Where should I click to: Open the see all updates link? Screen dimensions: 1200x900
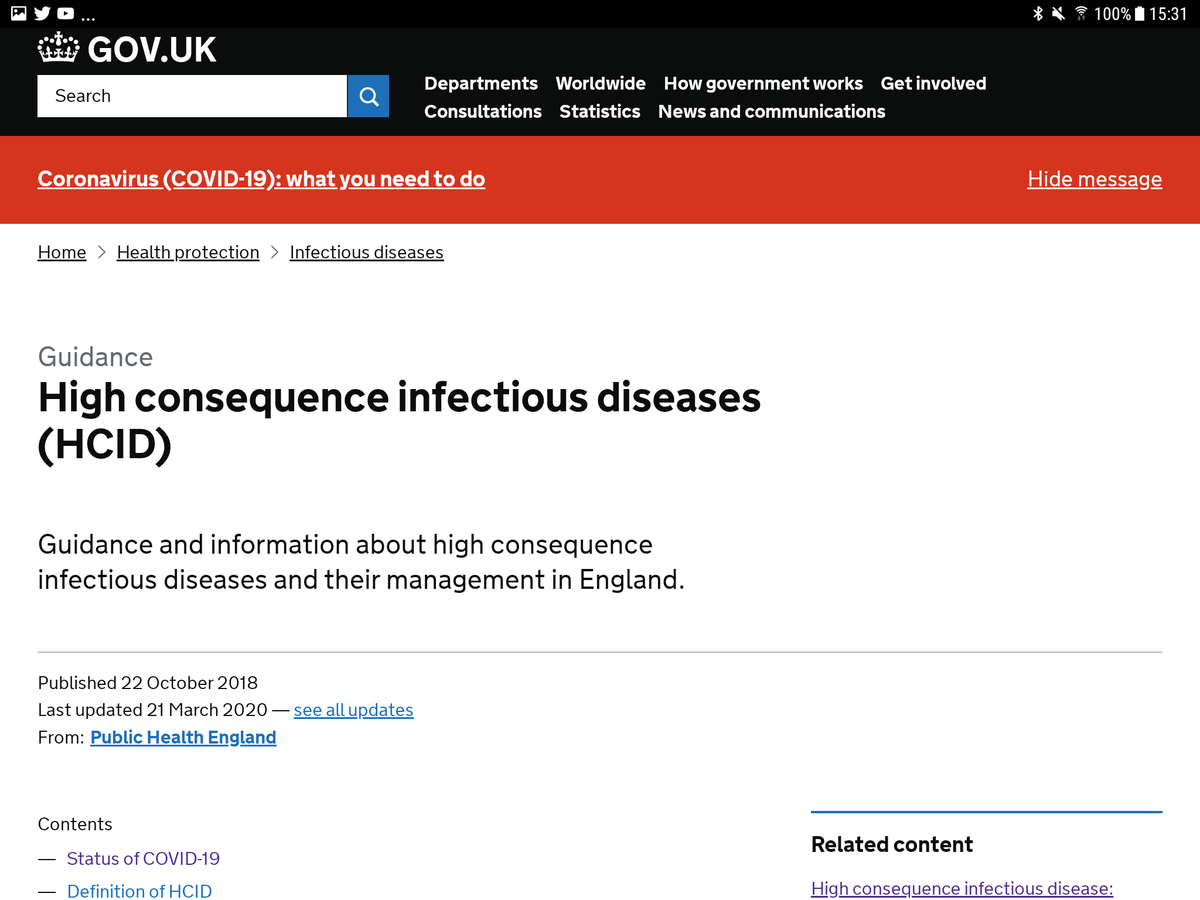pos(353,710)
